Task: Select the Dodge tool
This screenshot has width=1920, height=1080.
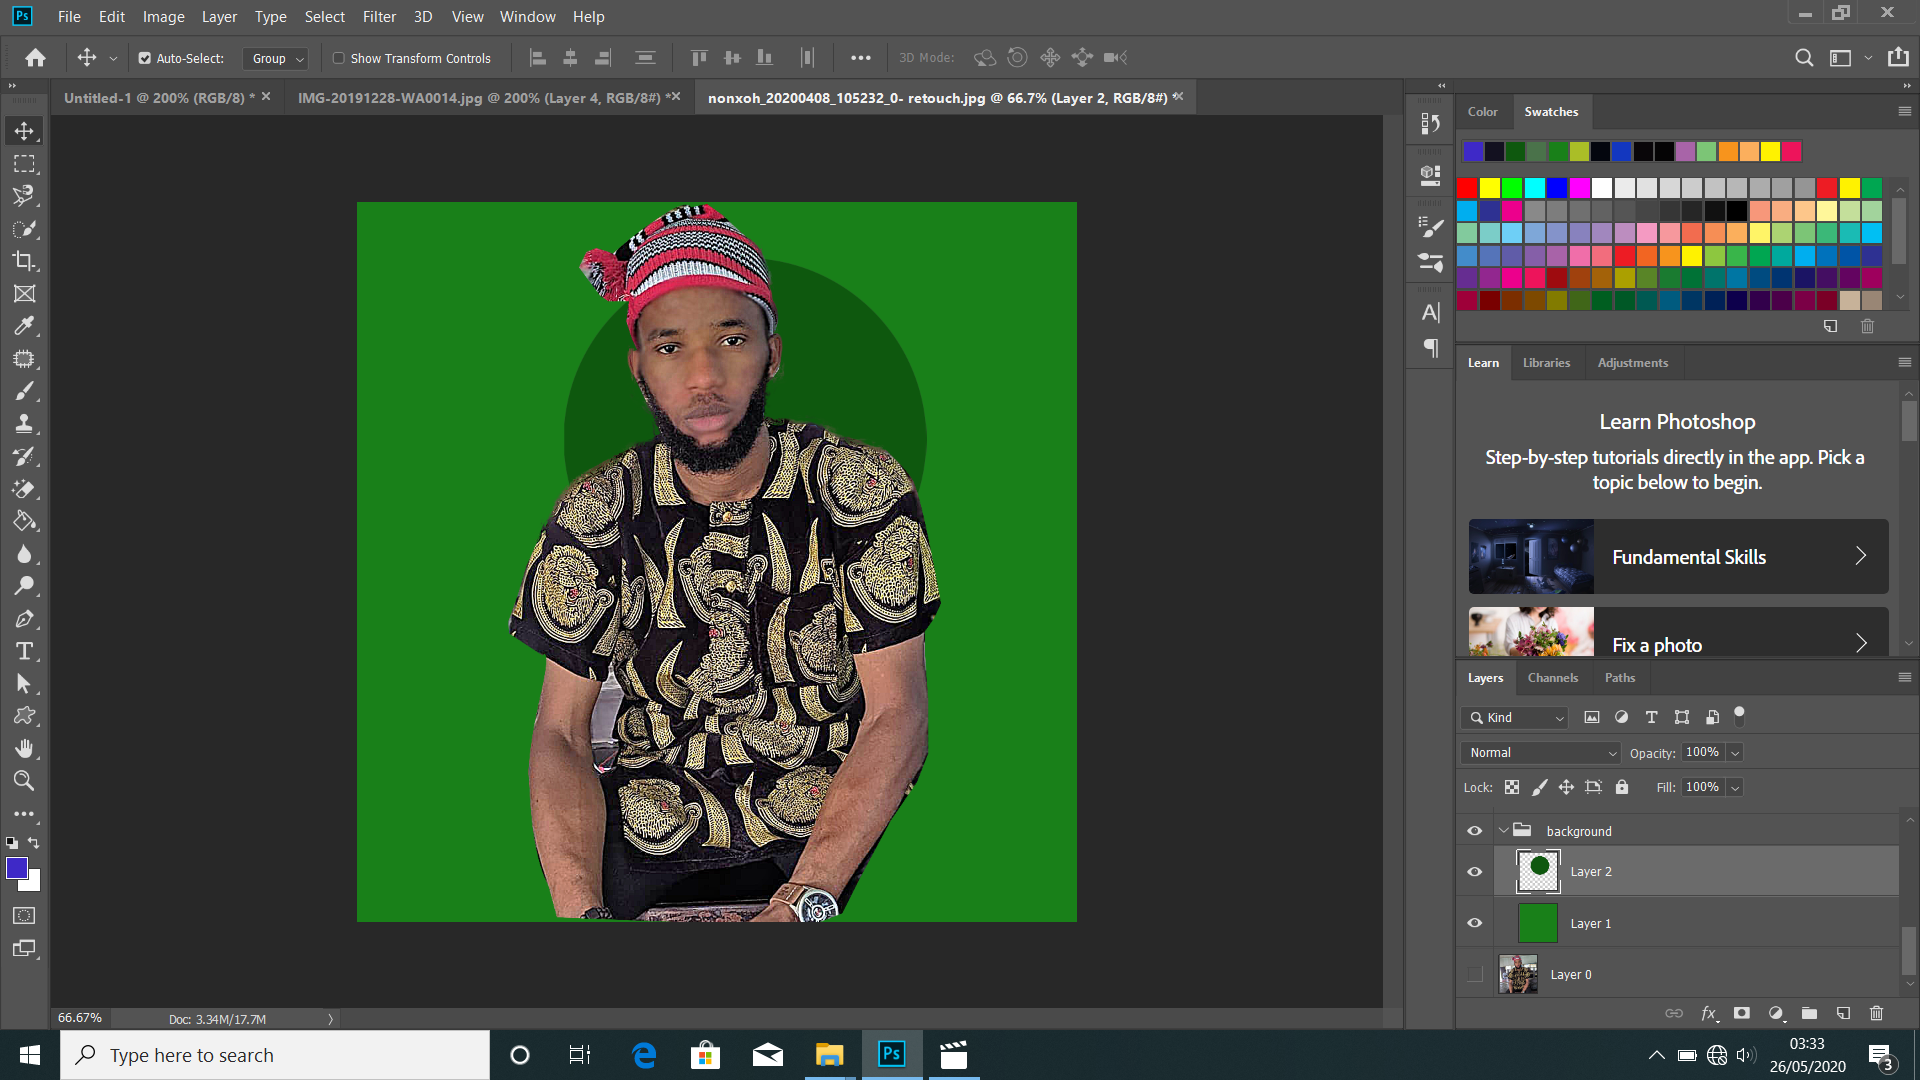Action: click(24, 586)
